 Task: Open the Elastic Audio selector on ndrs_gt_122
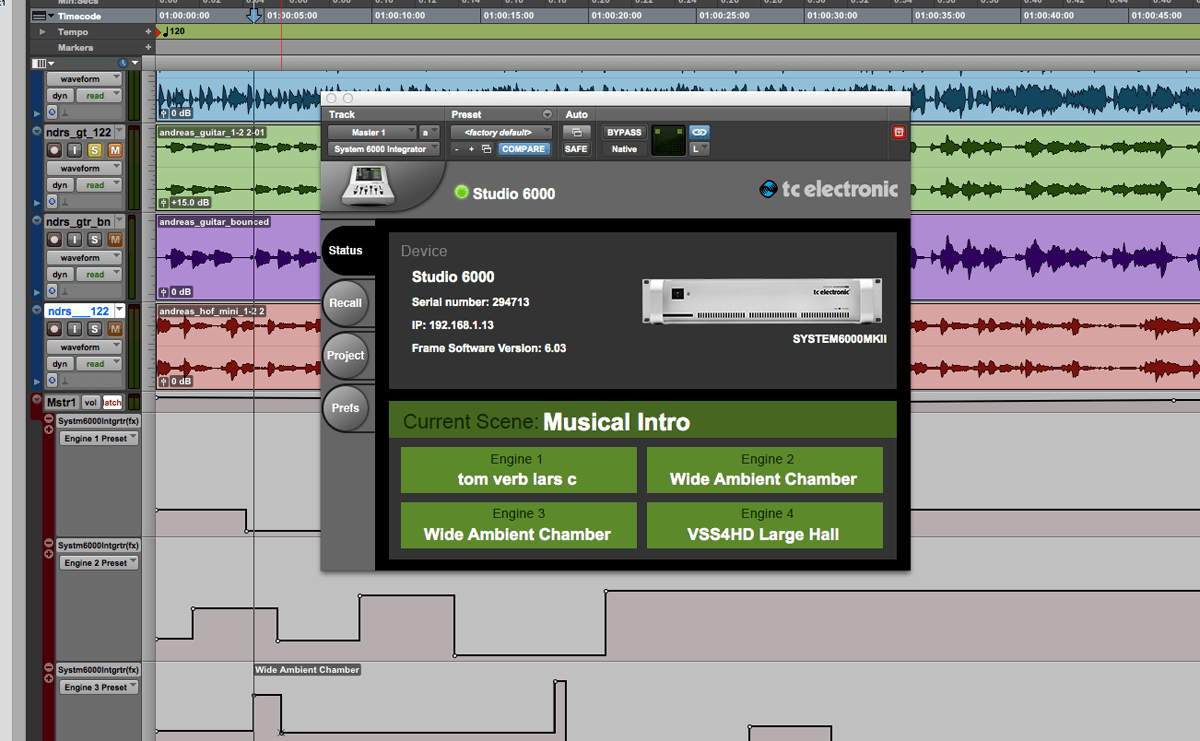53,201
